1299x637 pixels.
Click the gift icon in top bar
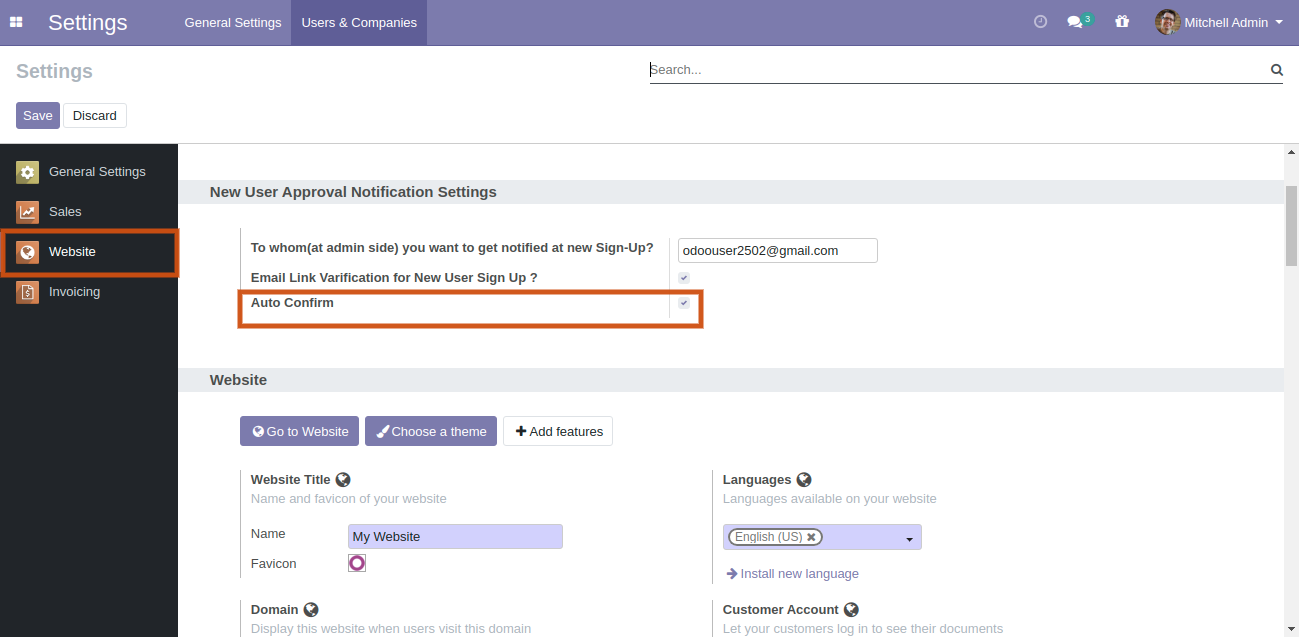coord(1122,22)
